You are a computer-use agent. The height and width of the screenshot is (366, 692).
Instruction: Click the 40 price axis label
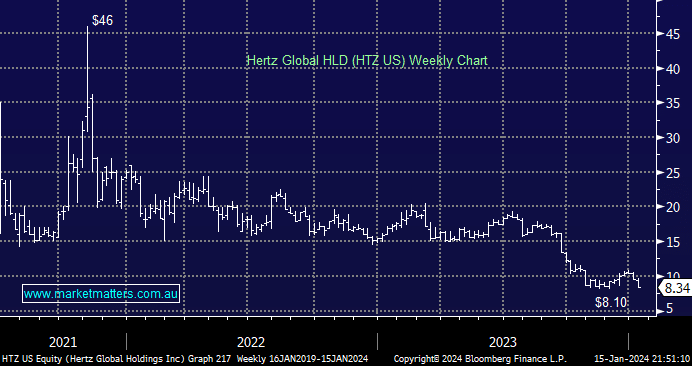(673, 68)
